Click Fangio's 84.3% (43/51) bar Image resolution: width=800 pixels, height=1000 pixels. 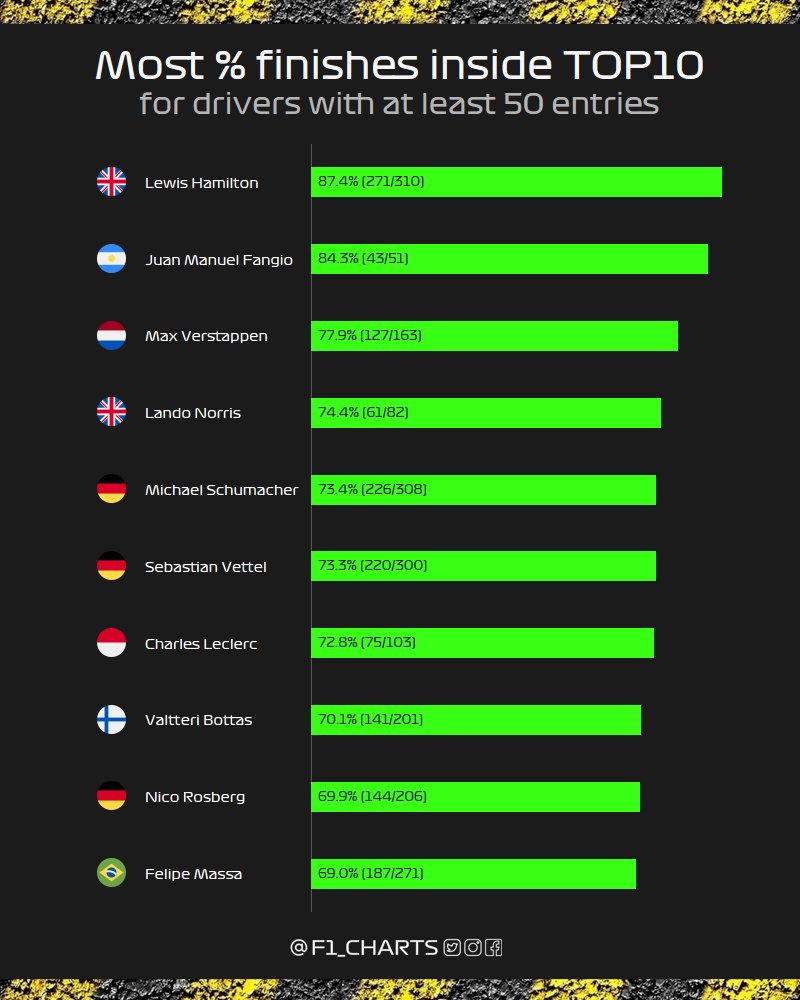click(509, 259)
